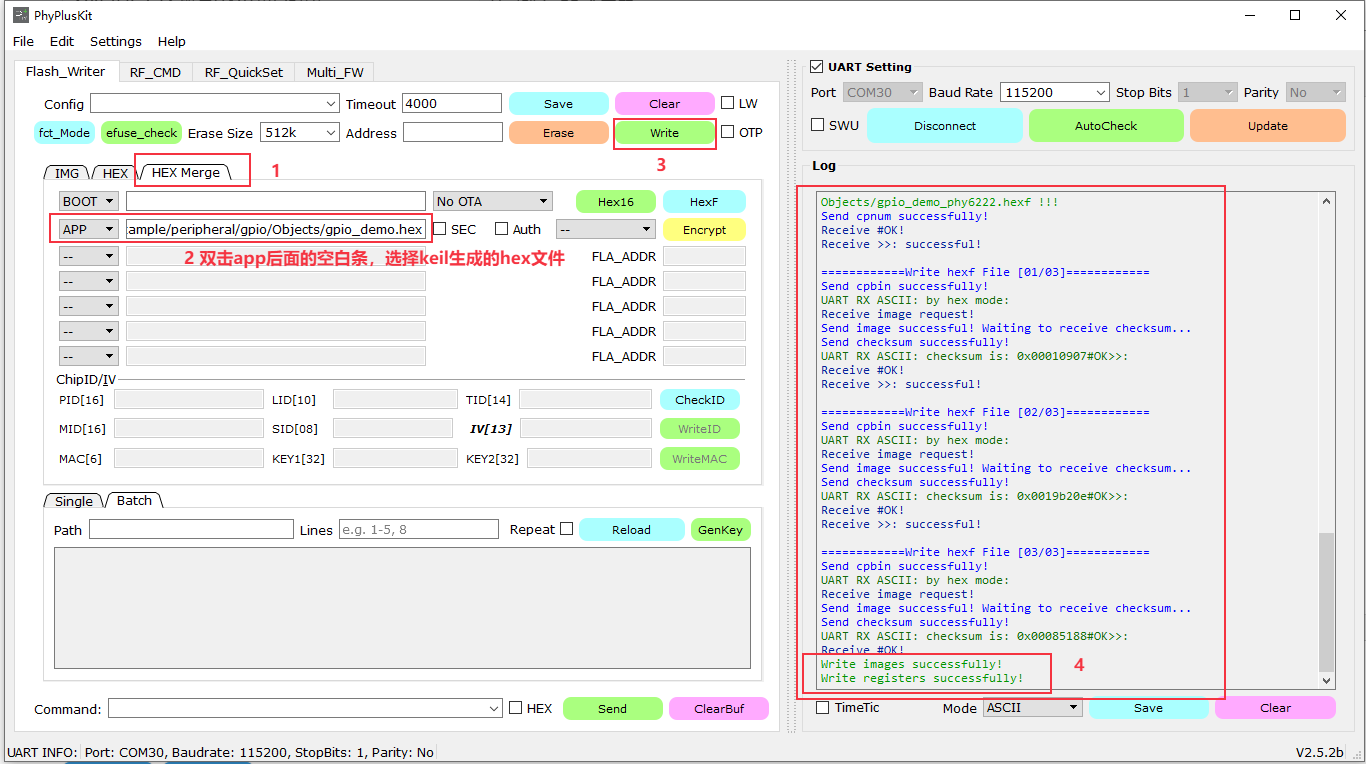Open the APP type dropdown
The width and height of the screenshot is (1366, 764).
click(x=88, y=229)
